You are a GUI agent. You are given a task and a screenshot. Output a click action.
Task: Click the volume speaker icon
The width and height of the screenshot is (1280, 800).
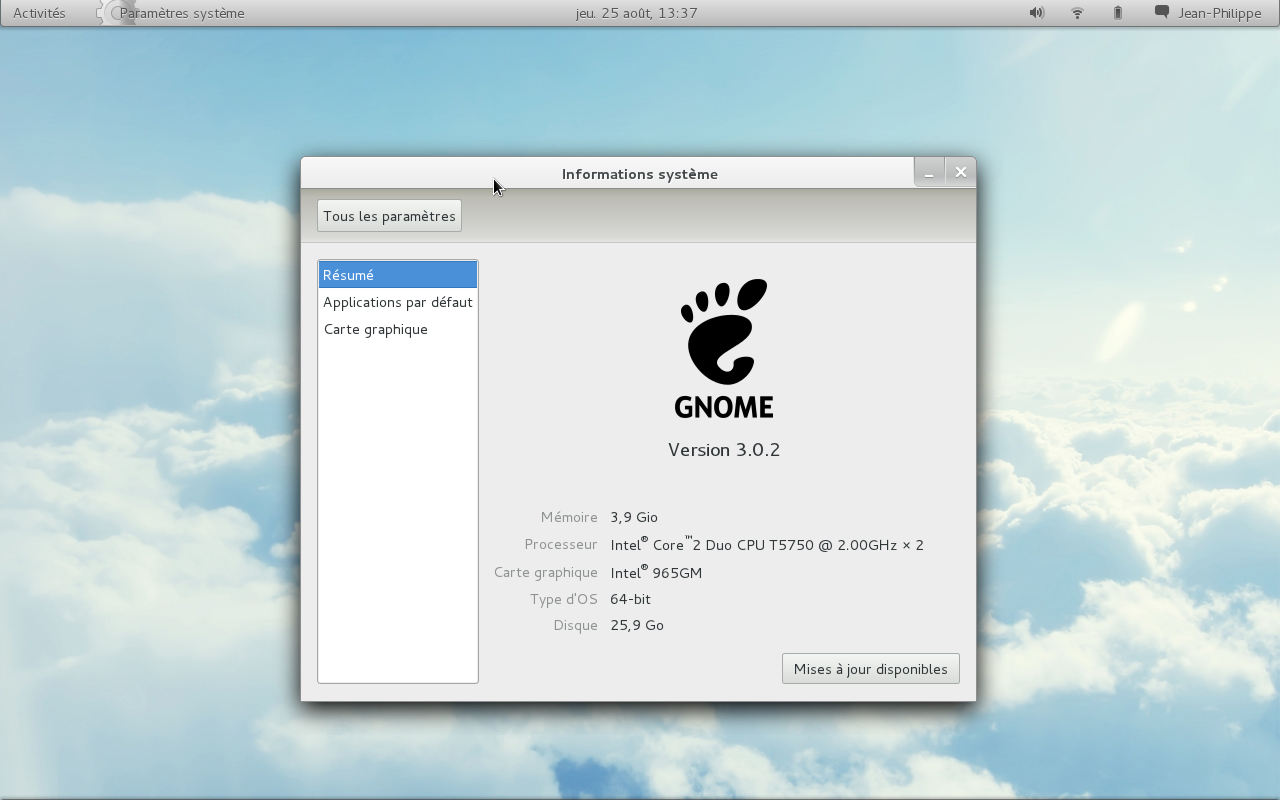click(1036, 13)
